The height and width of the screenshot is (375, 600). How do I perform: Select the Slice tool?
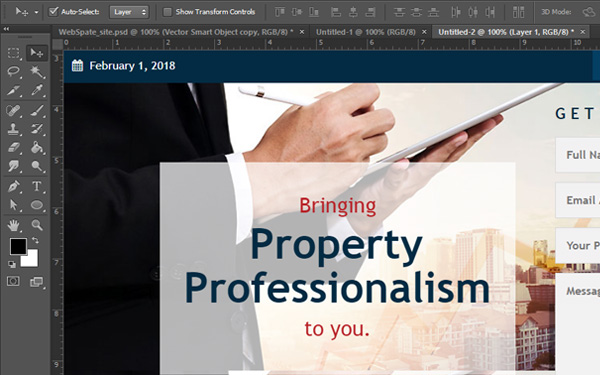14,90
